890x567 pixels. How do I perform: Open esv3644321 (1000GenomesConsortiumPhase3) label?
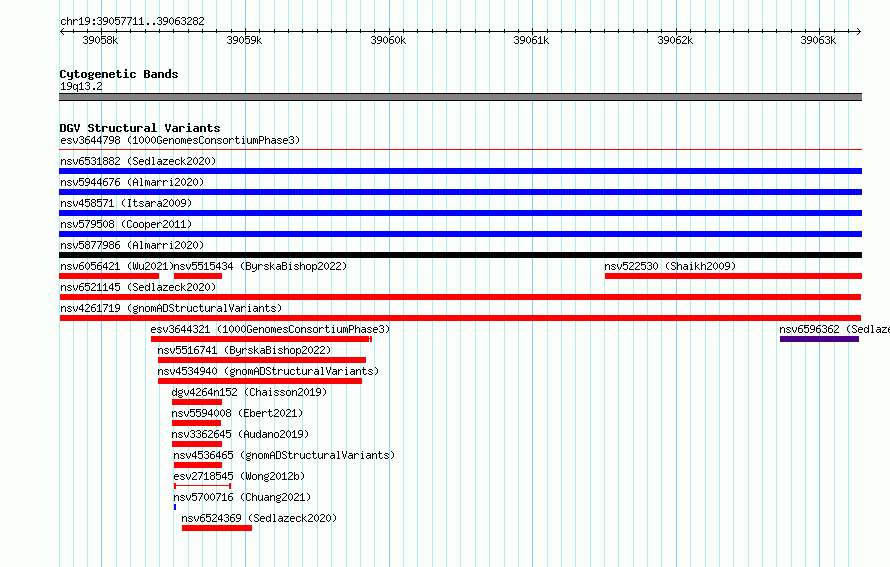point(270,329)
